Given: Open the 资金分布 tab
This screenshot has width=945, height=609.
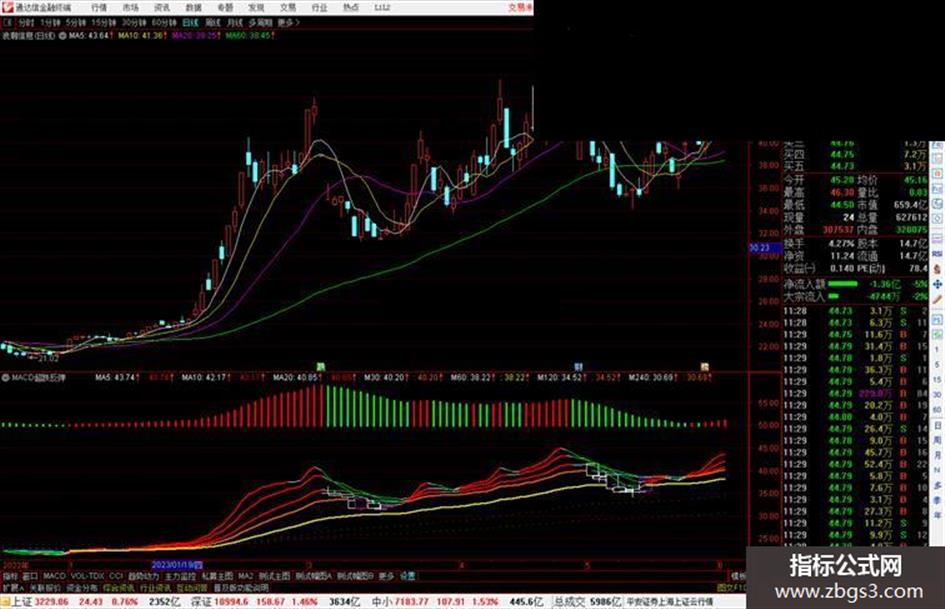Looking at the screenshot, I should 82,587.
